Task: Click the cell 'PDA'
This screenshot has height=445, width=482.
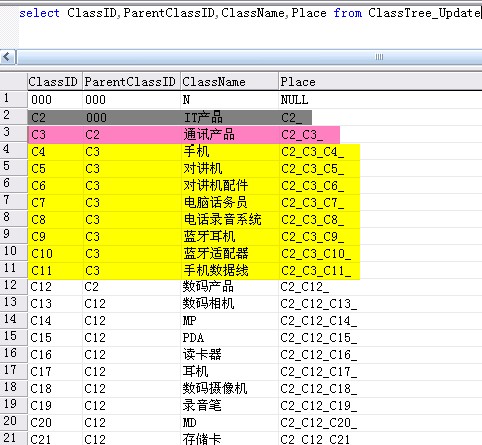Action: 193,338
